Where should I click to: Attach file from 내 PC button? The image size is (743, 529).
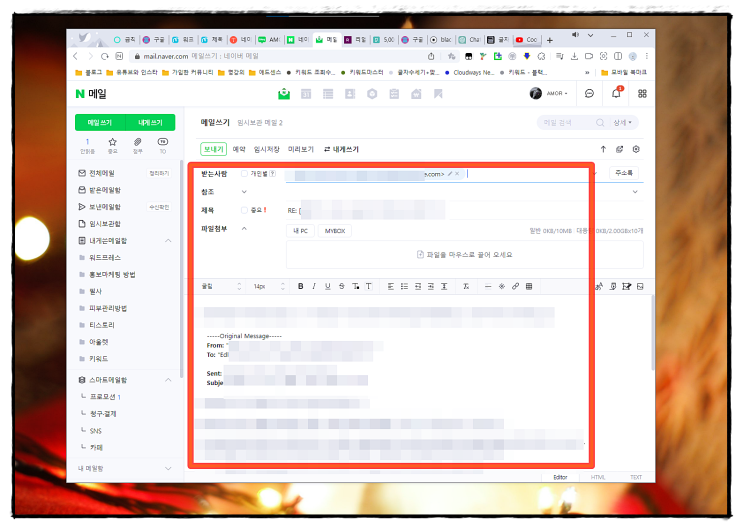(300, 231)
